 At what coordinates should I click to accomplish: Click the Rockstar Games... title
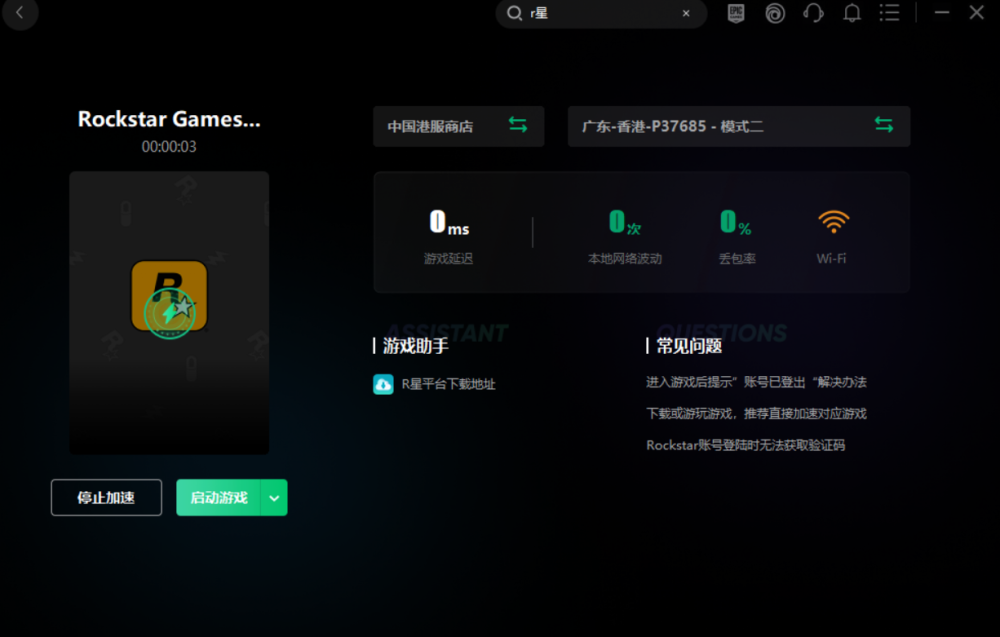point(169,119)
